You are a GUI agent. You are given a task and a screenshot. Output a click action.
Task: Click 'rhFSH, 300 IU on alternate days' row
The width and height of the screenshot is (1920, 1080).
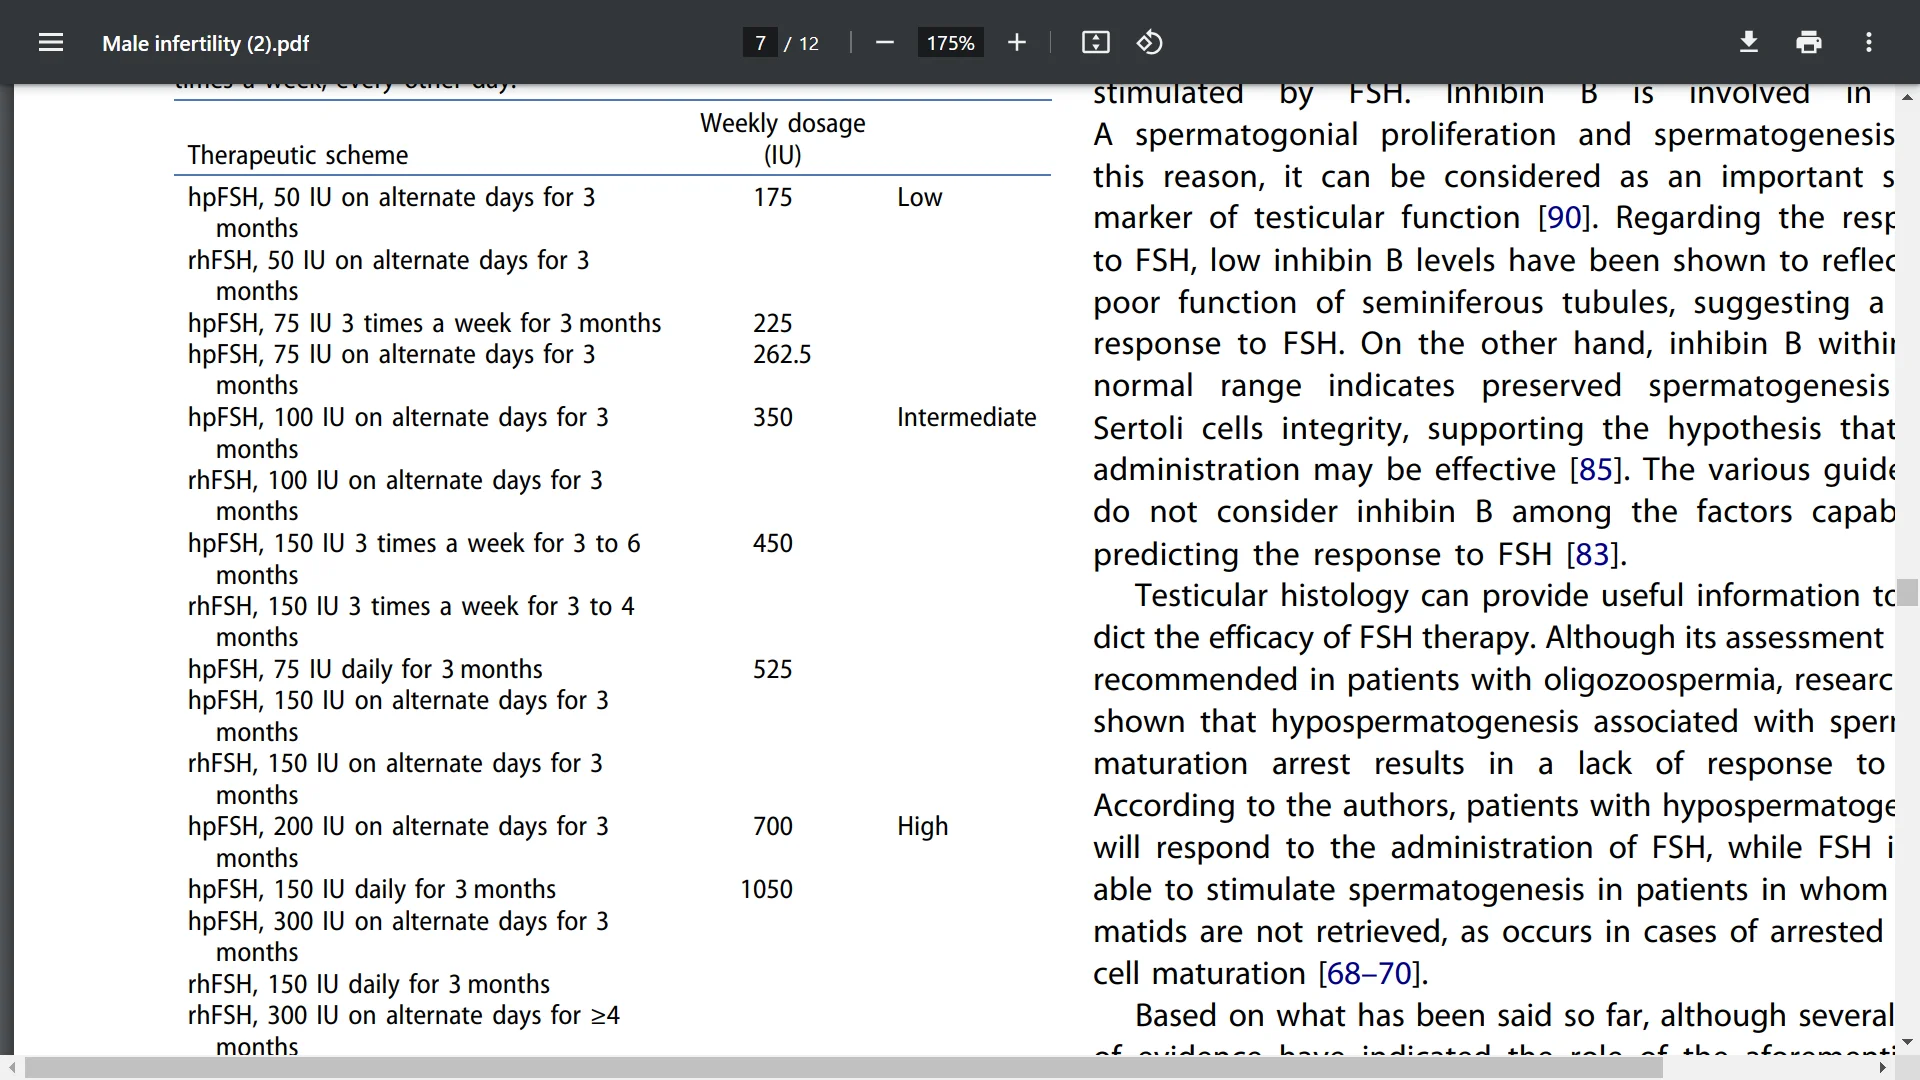[x=404, y=1031]
